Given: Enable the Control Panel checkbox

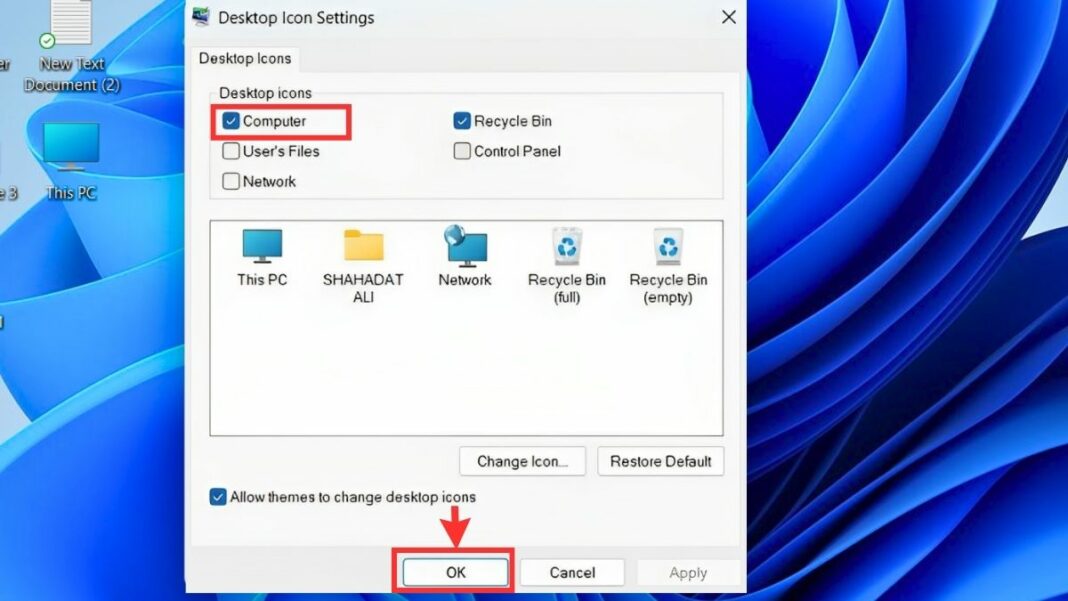Looking at the screenshot, I should [462, 151].
